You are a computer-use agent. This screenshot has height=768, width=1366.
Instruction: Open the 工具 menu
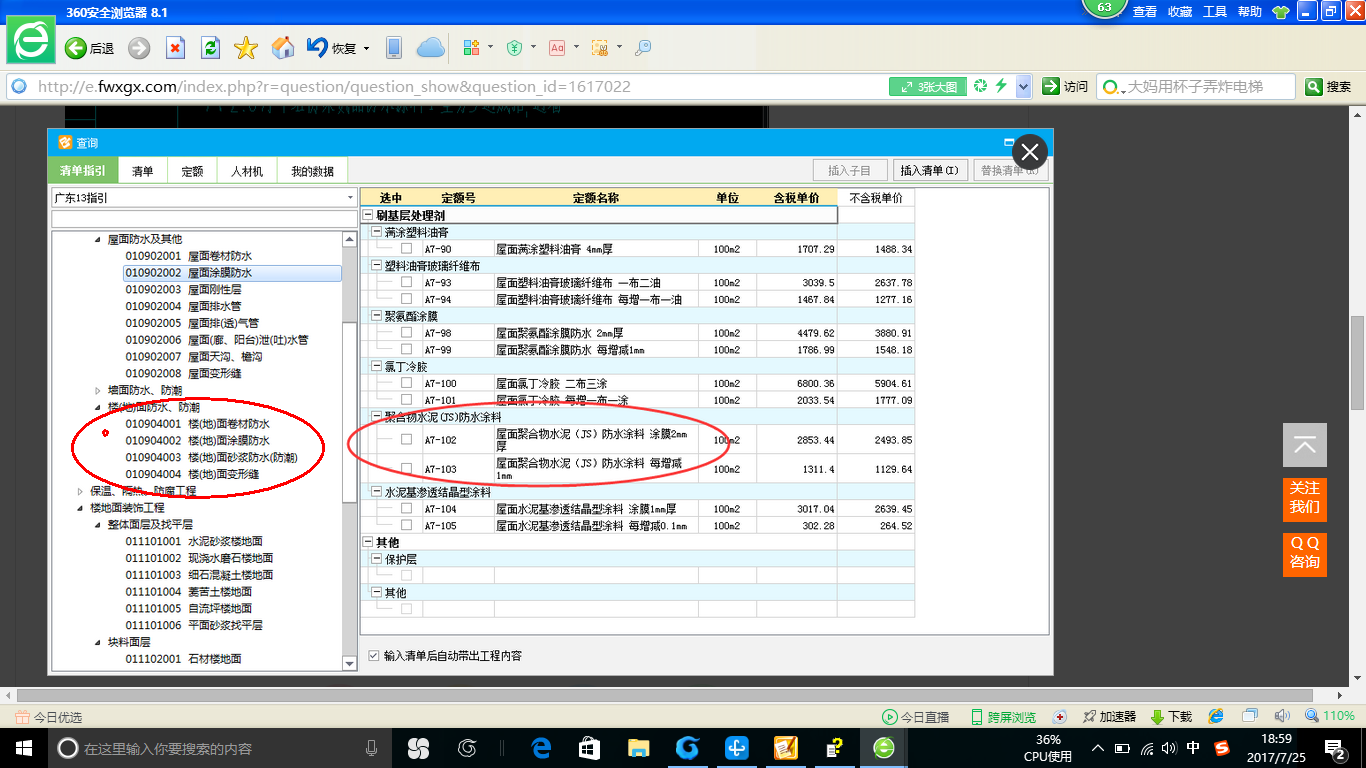coord(1215,12)
